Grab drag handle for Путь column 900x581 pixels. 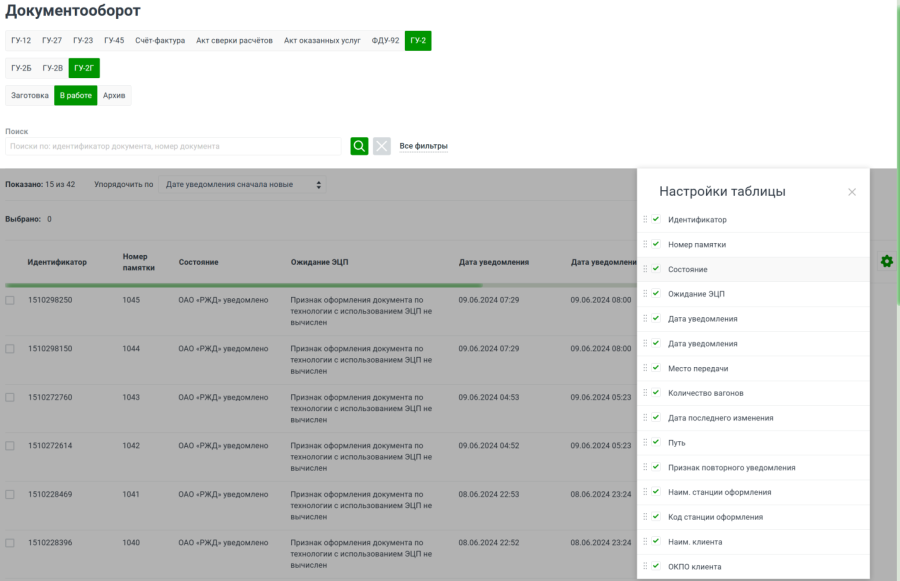(645, 442)
